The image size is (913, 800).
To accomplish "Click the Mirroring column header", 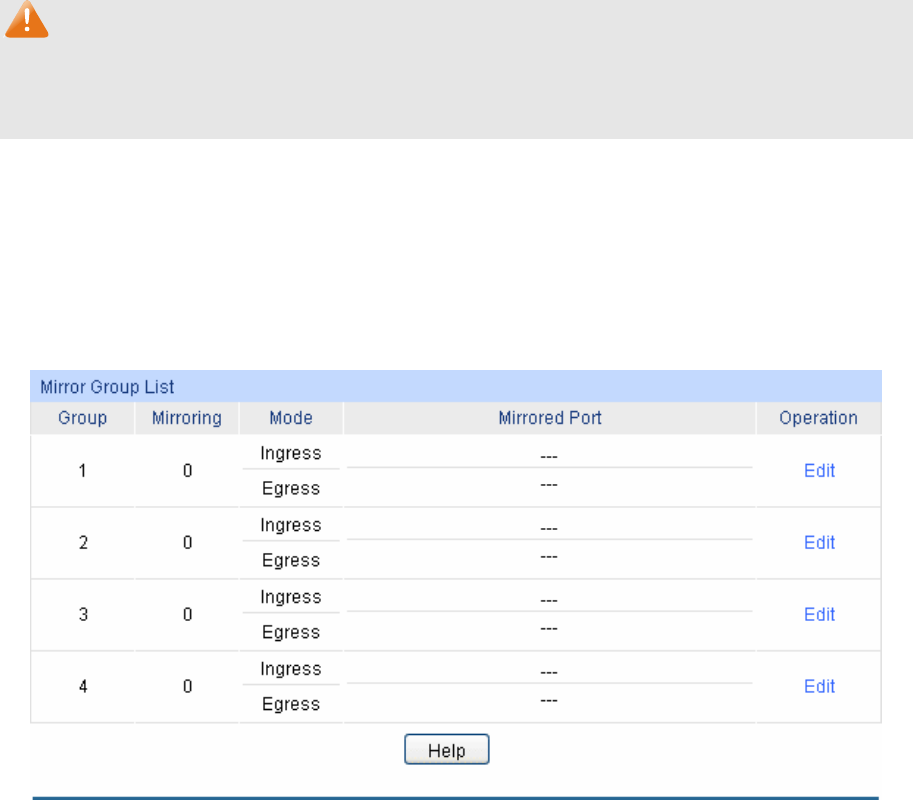I will pyautogui.click(x=186, y=418).
